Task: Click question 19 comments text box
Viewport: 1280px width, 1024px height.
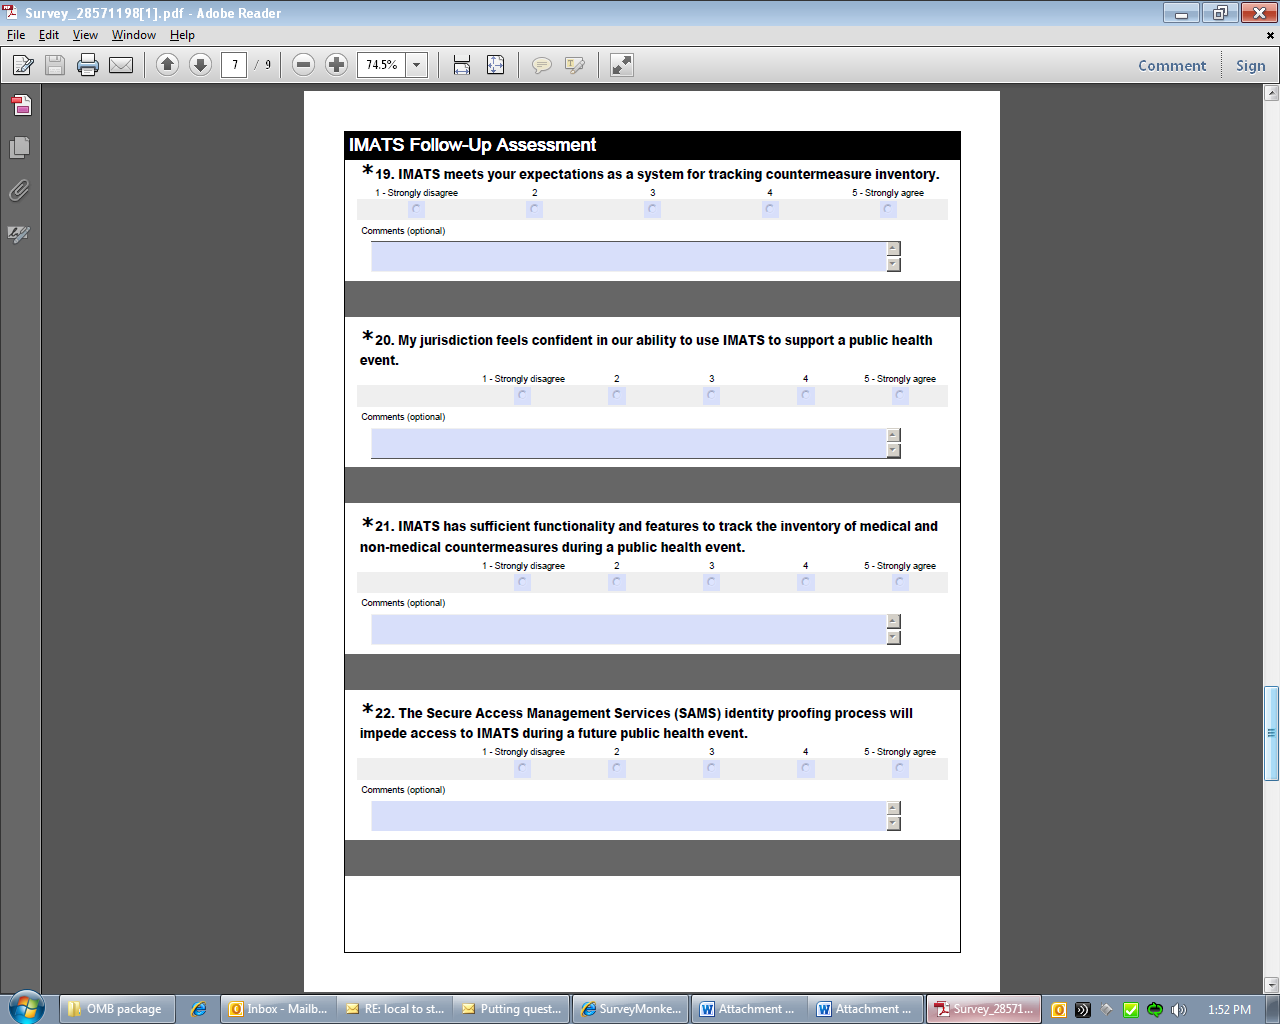Action: (629, 257)
